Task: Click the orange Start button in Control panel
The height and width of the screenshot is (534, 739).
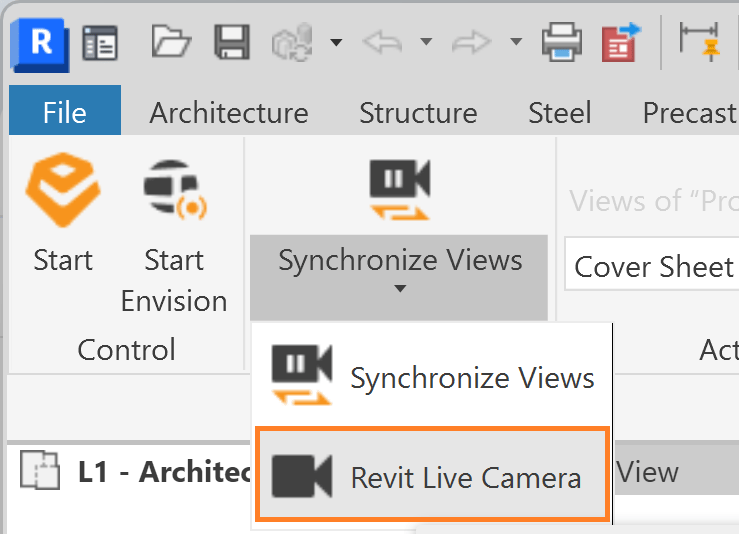Action: click(63, 213)
